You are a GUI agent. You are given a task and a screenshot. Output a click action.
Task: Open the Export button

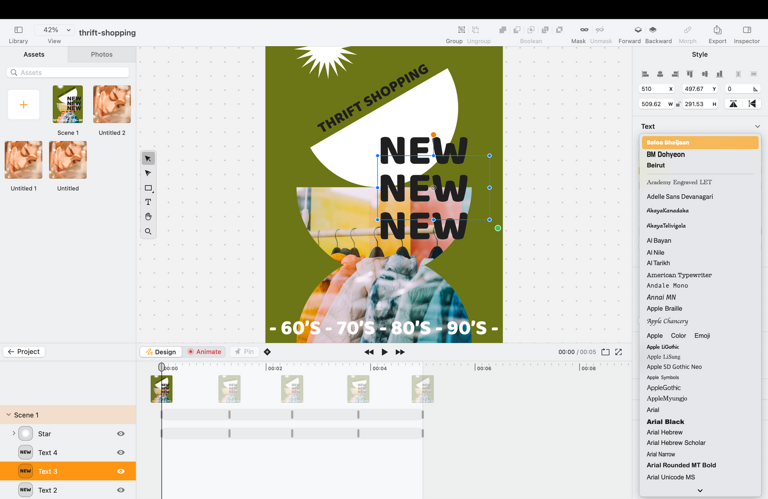point(717,30)
